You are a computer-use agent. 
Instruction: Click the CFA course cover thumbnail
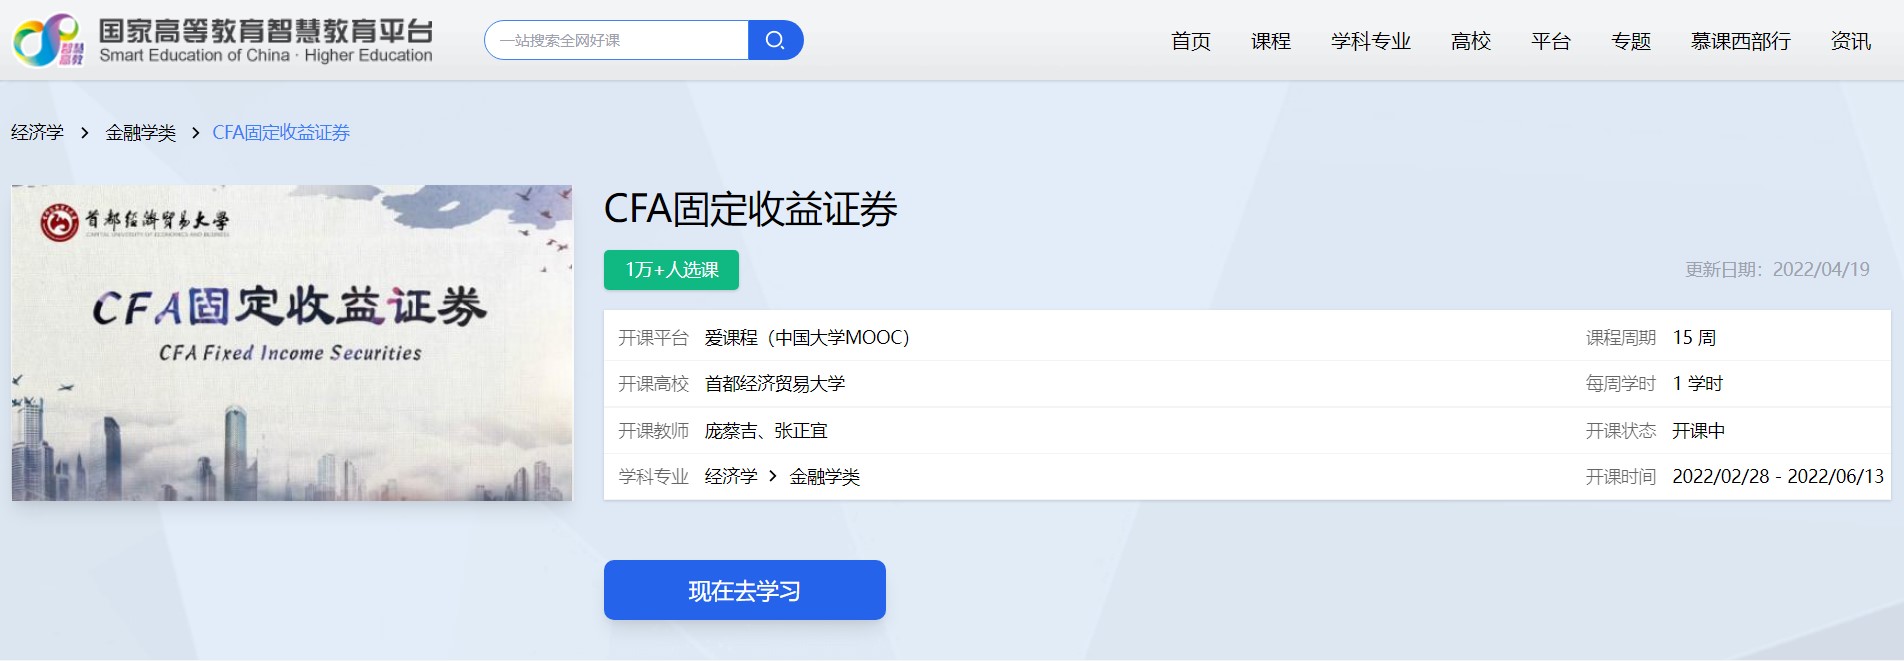tap(292, 343)
